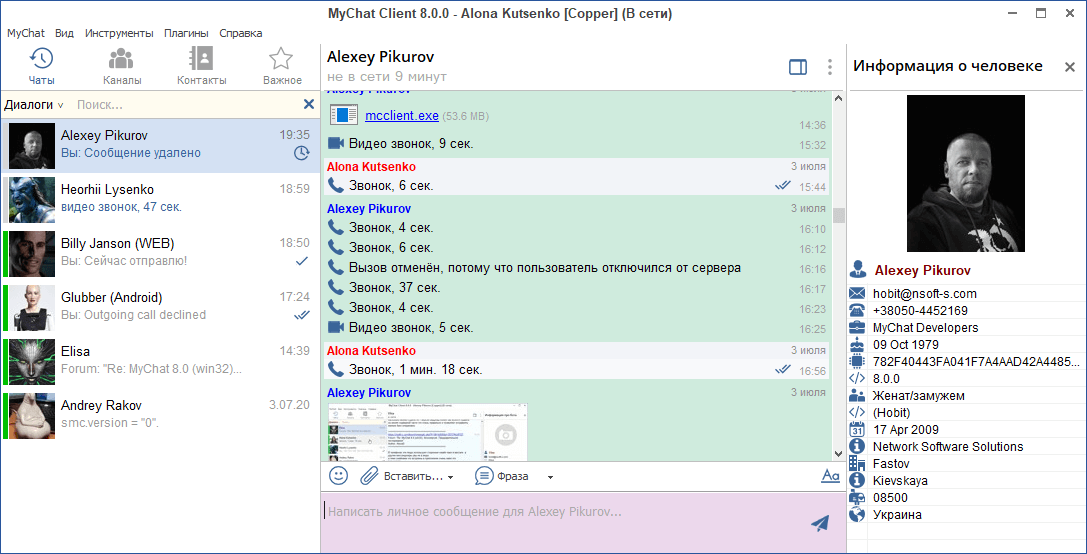Open the three-dot chat options menu
This screenshot has width=1087, height=554.
tap(829, 67)
